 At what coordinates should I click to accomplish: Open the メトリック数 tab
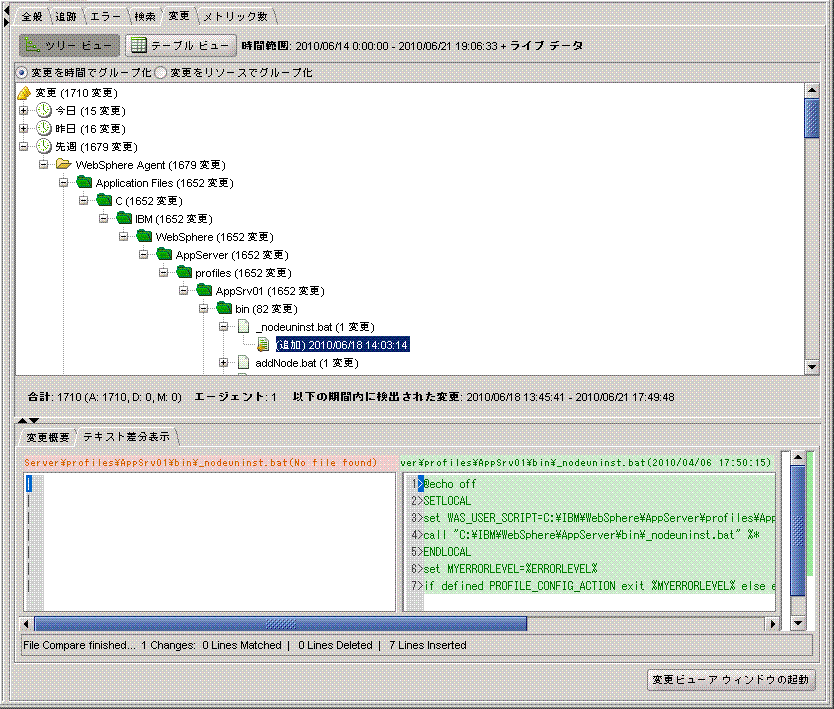coord(236,16)
